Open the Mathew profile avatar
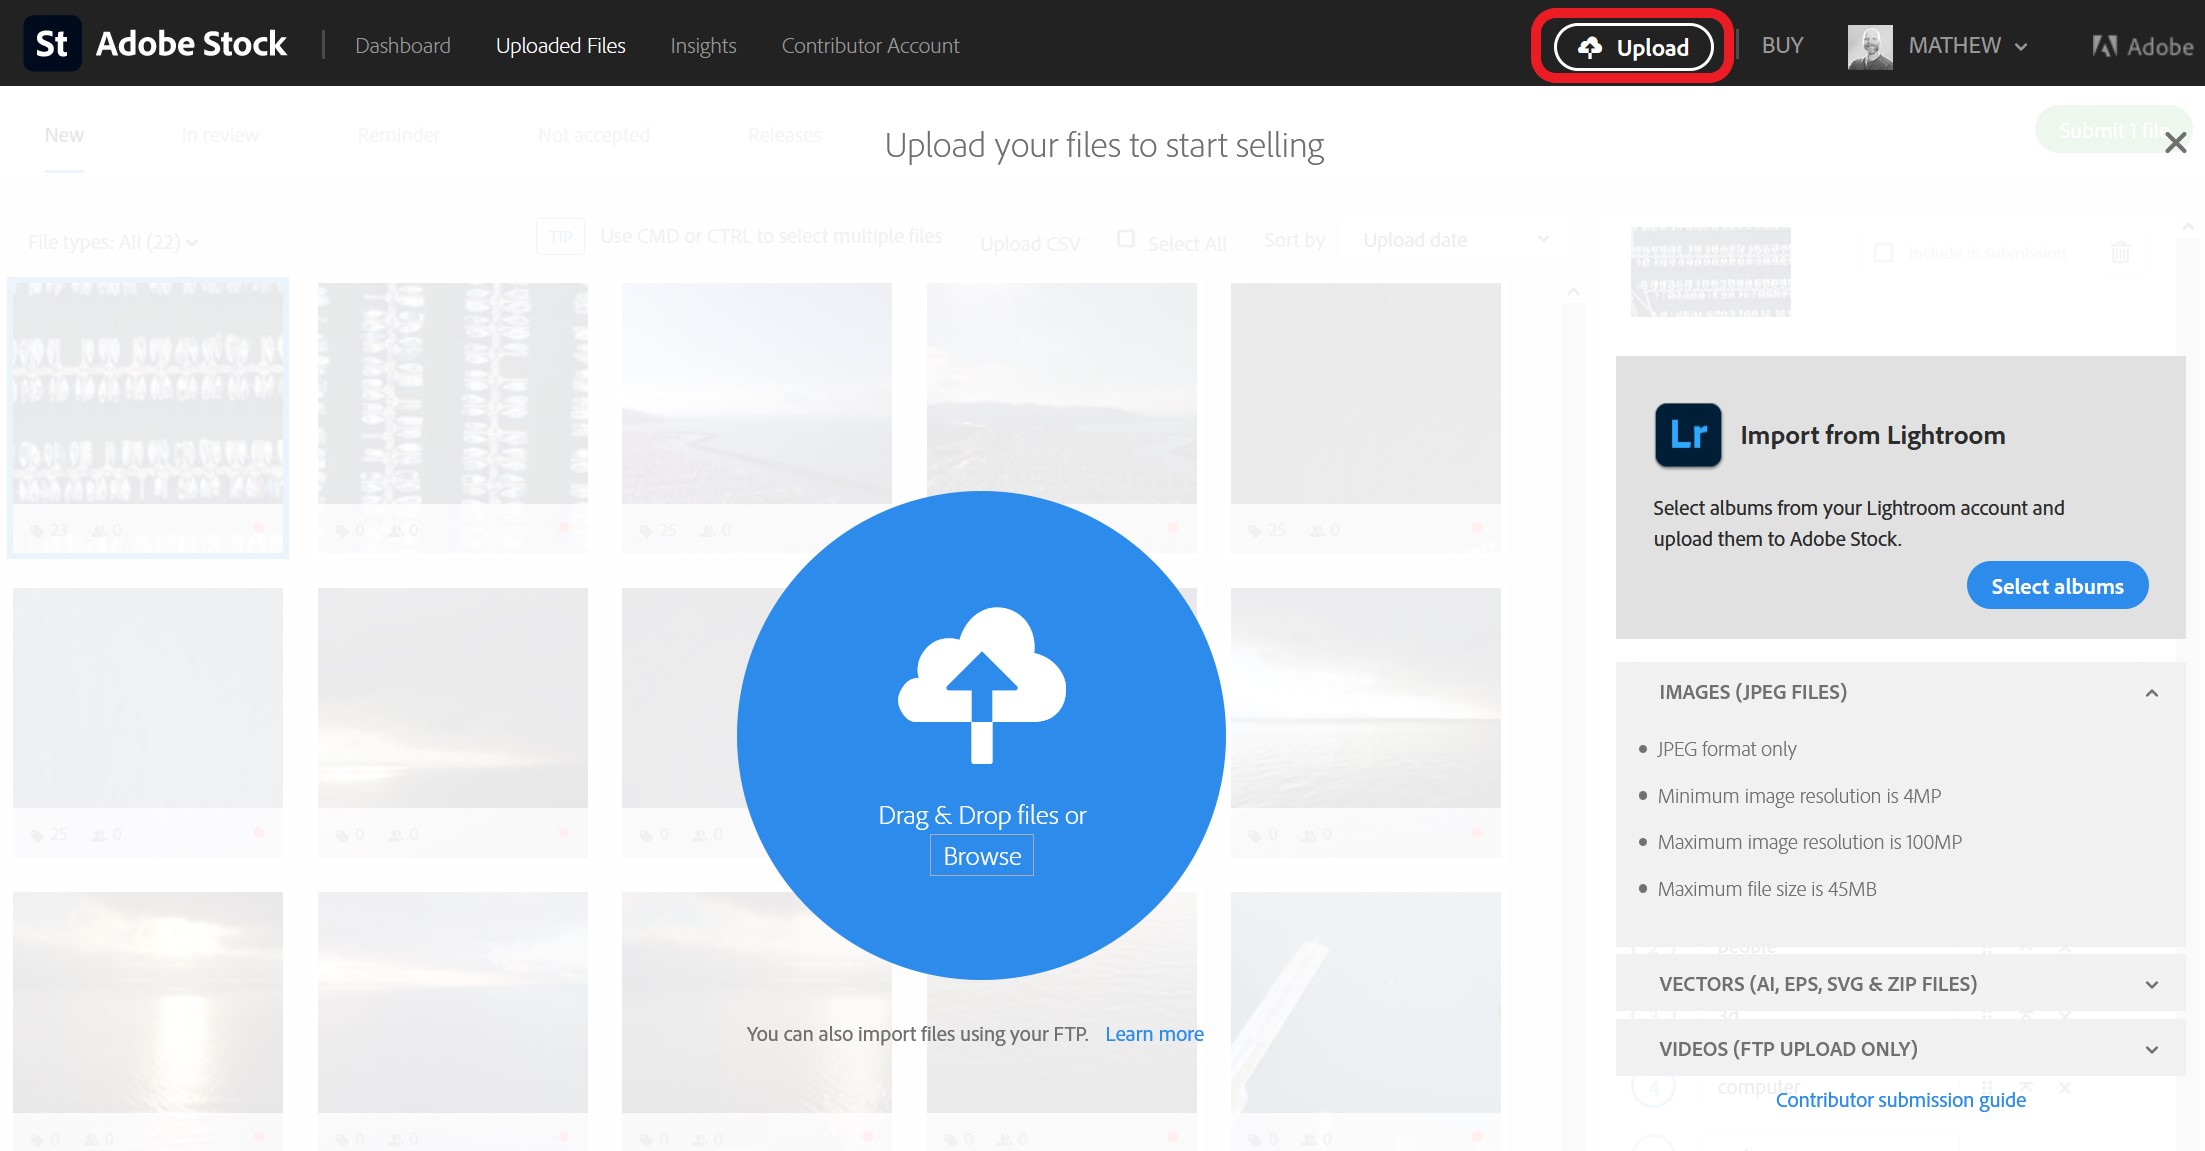Viewport: 2205px width, 1151px height. [x=1869, y=46]
